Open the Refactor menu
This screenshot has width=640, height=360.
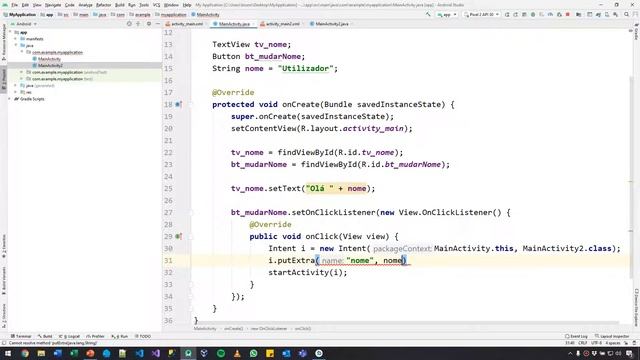pyautogui.click(x=103, y=5)
